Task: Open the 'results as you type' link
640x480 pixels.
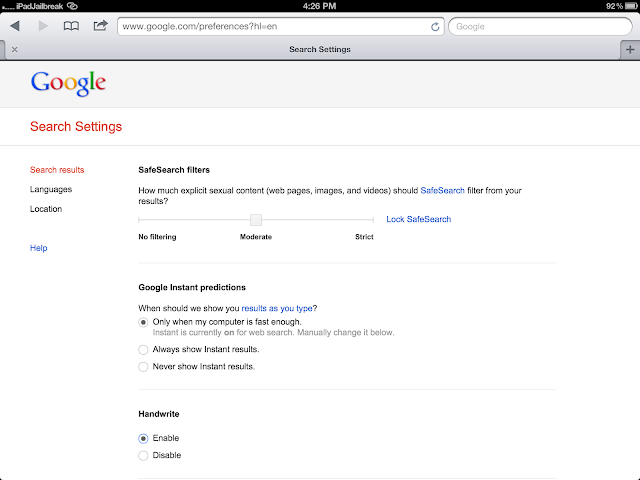Action: pos(286,308)
